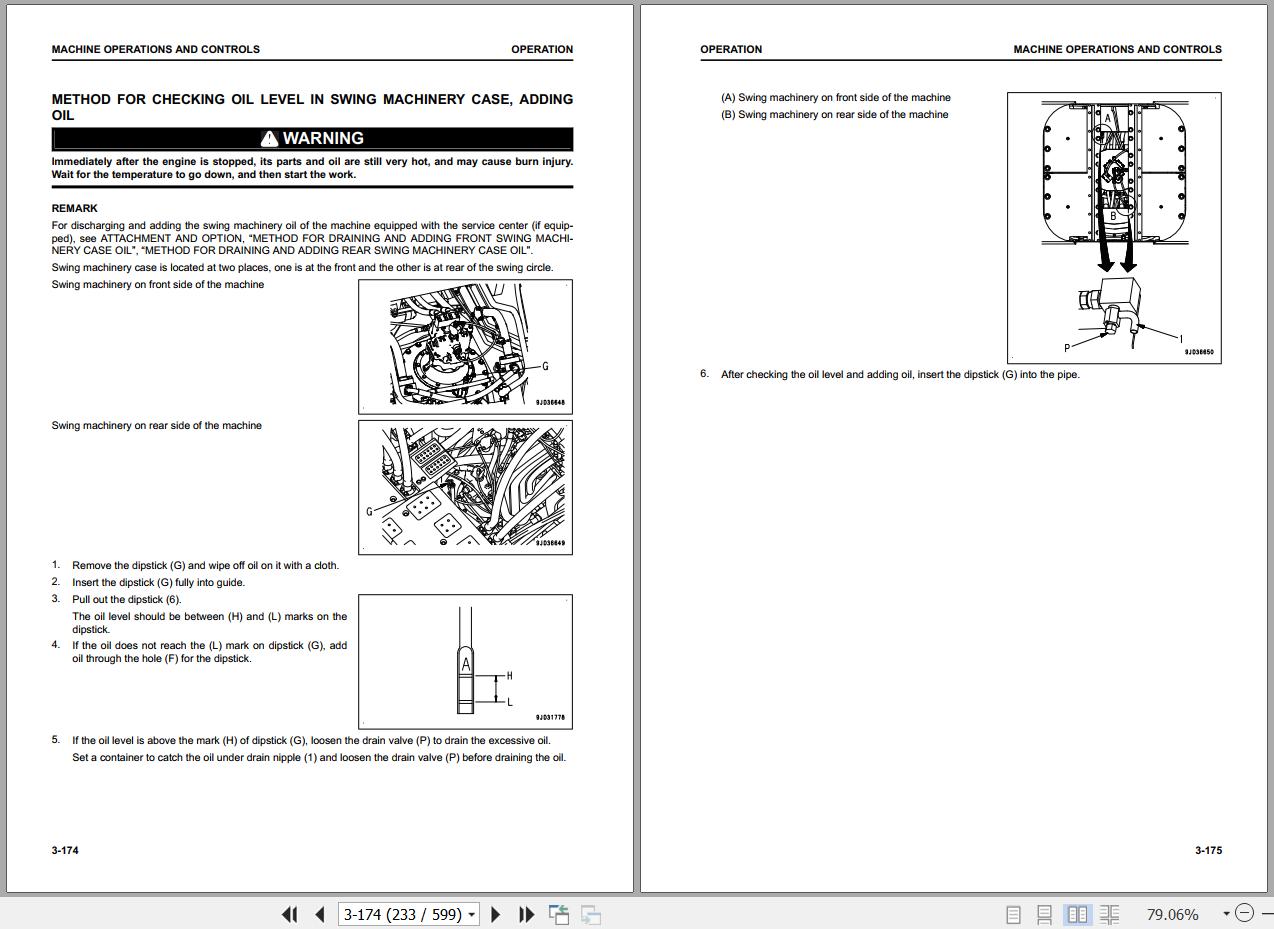Click the dipstick H and L marks figure
Viewport: 1274px width, 929px height.
coord(465,662)
